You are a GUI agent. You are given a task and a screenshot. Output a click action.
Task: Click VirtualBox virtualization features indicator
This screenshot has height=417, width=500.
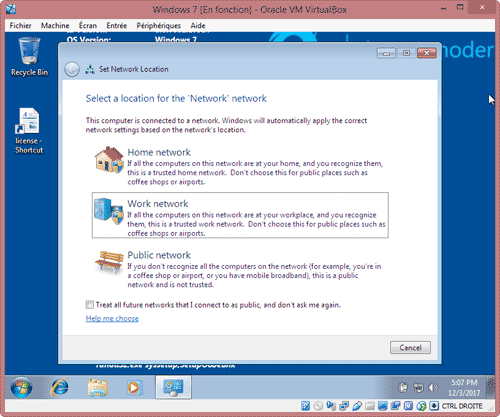408,406
